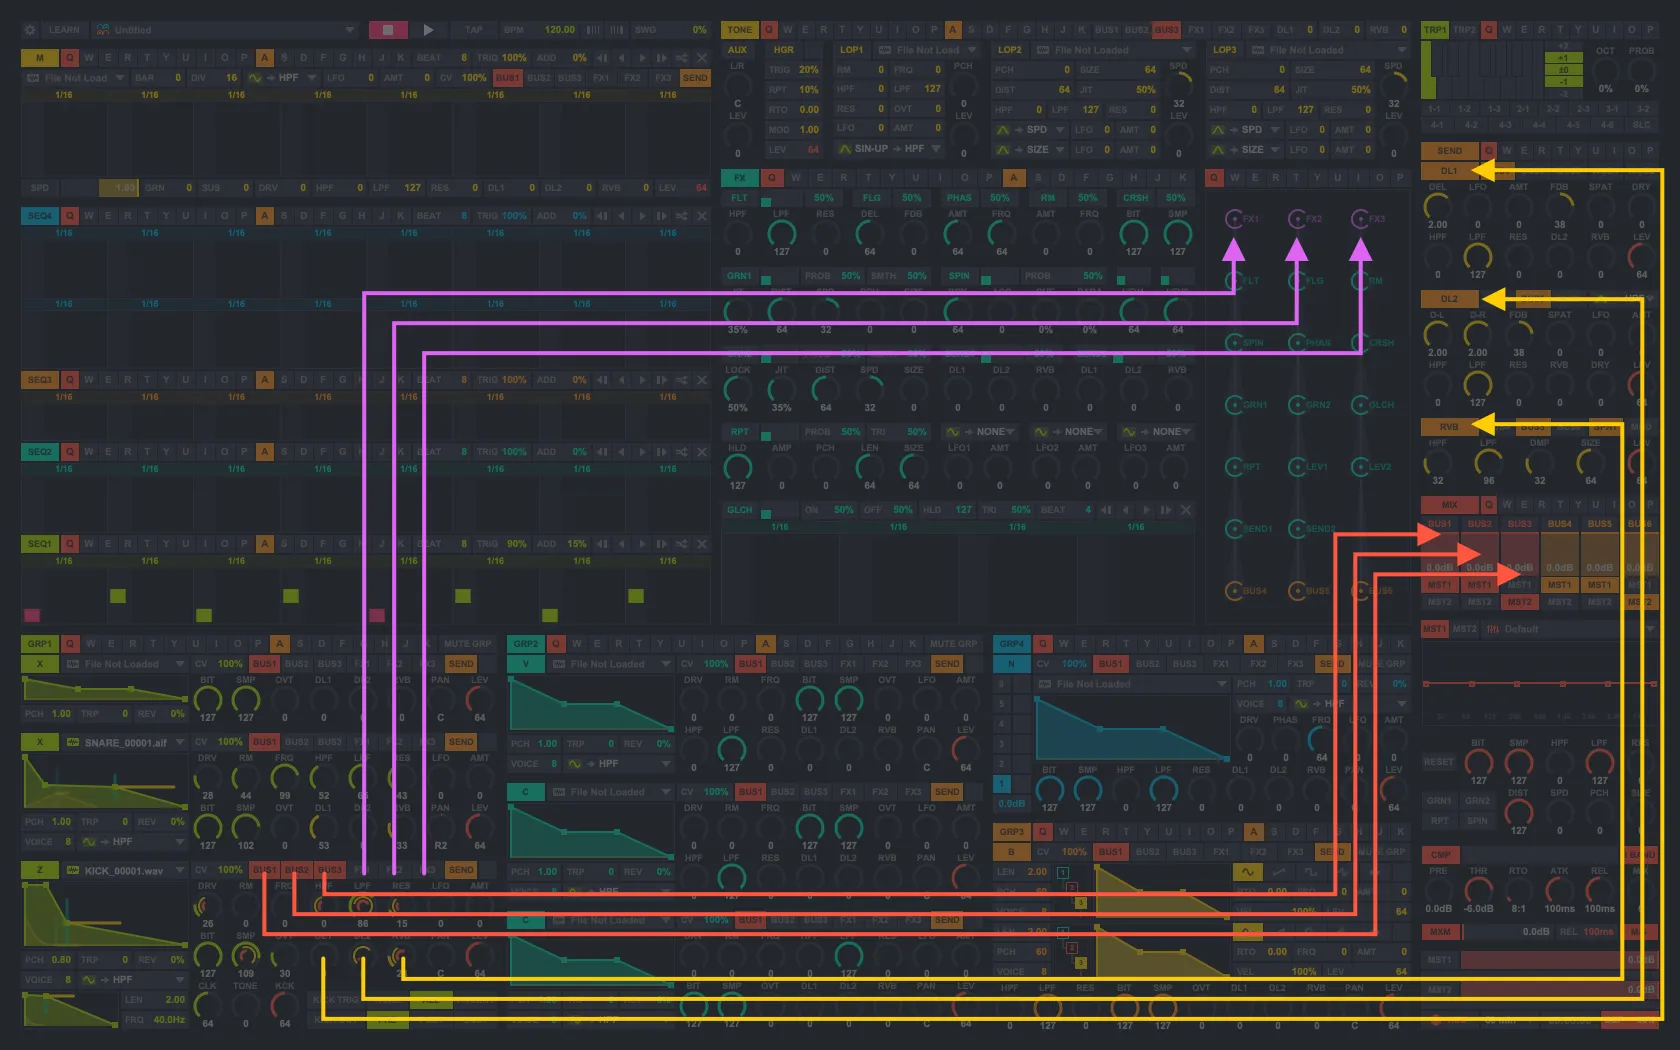Click the FX3 routing node
The image size is (1680, 1050).
point(1360,219)
